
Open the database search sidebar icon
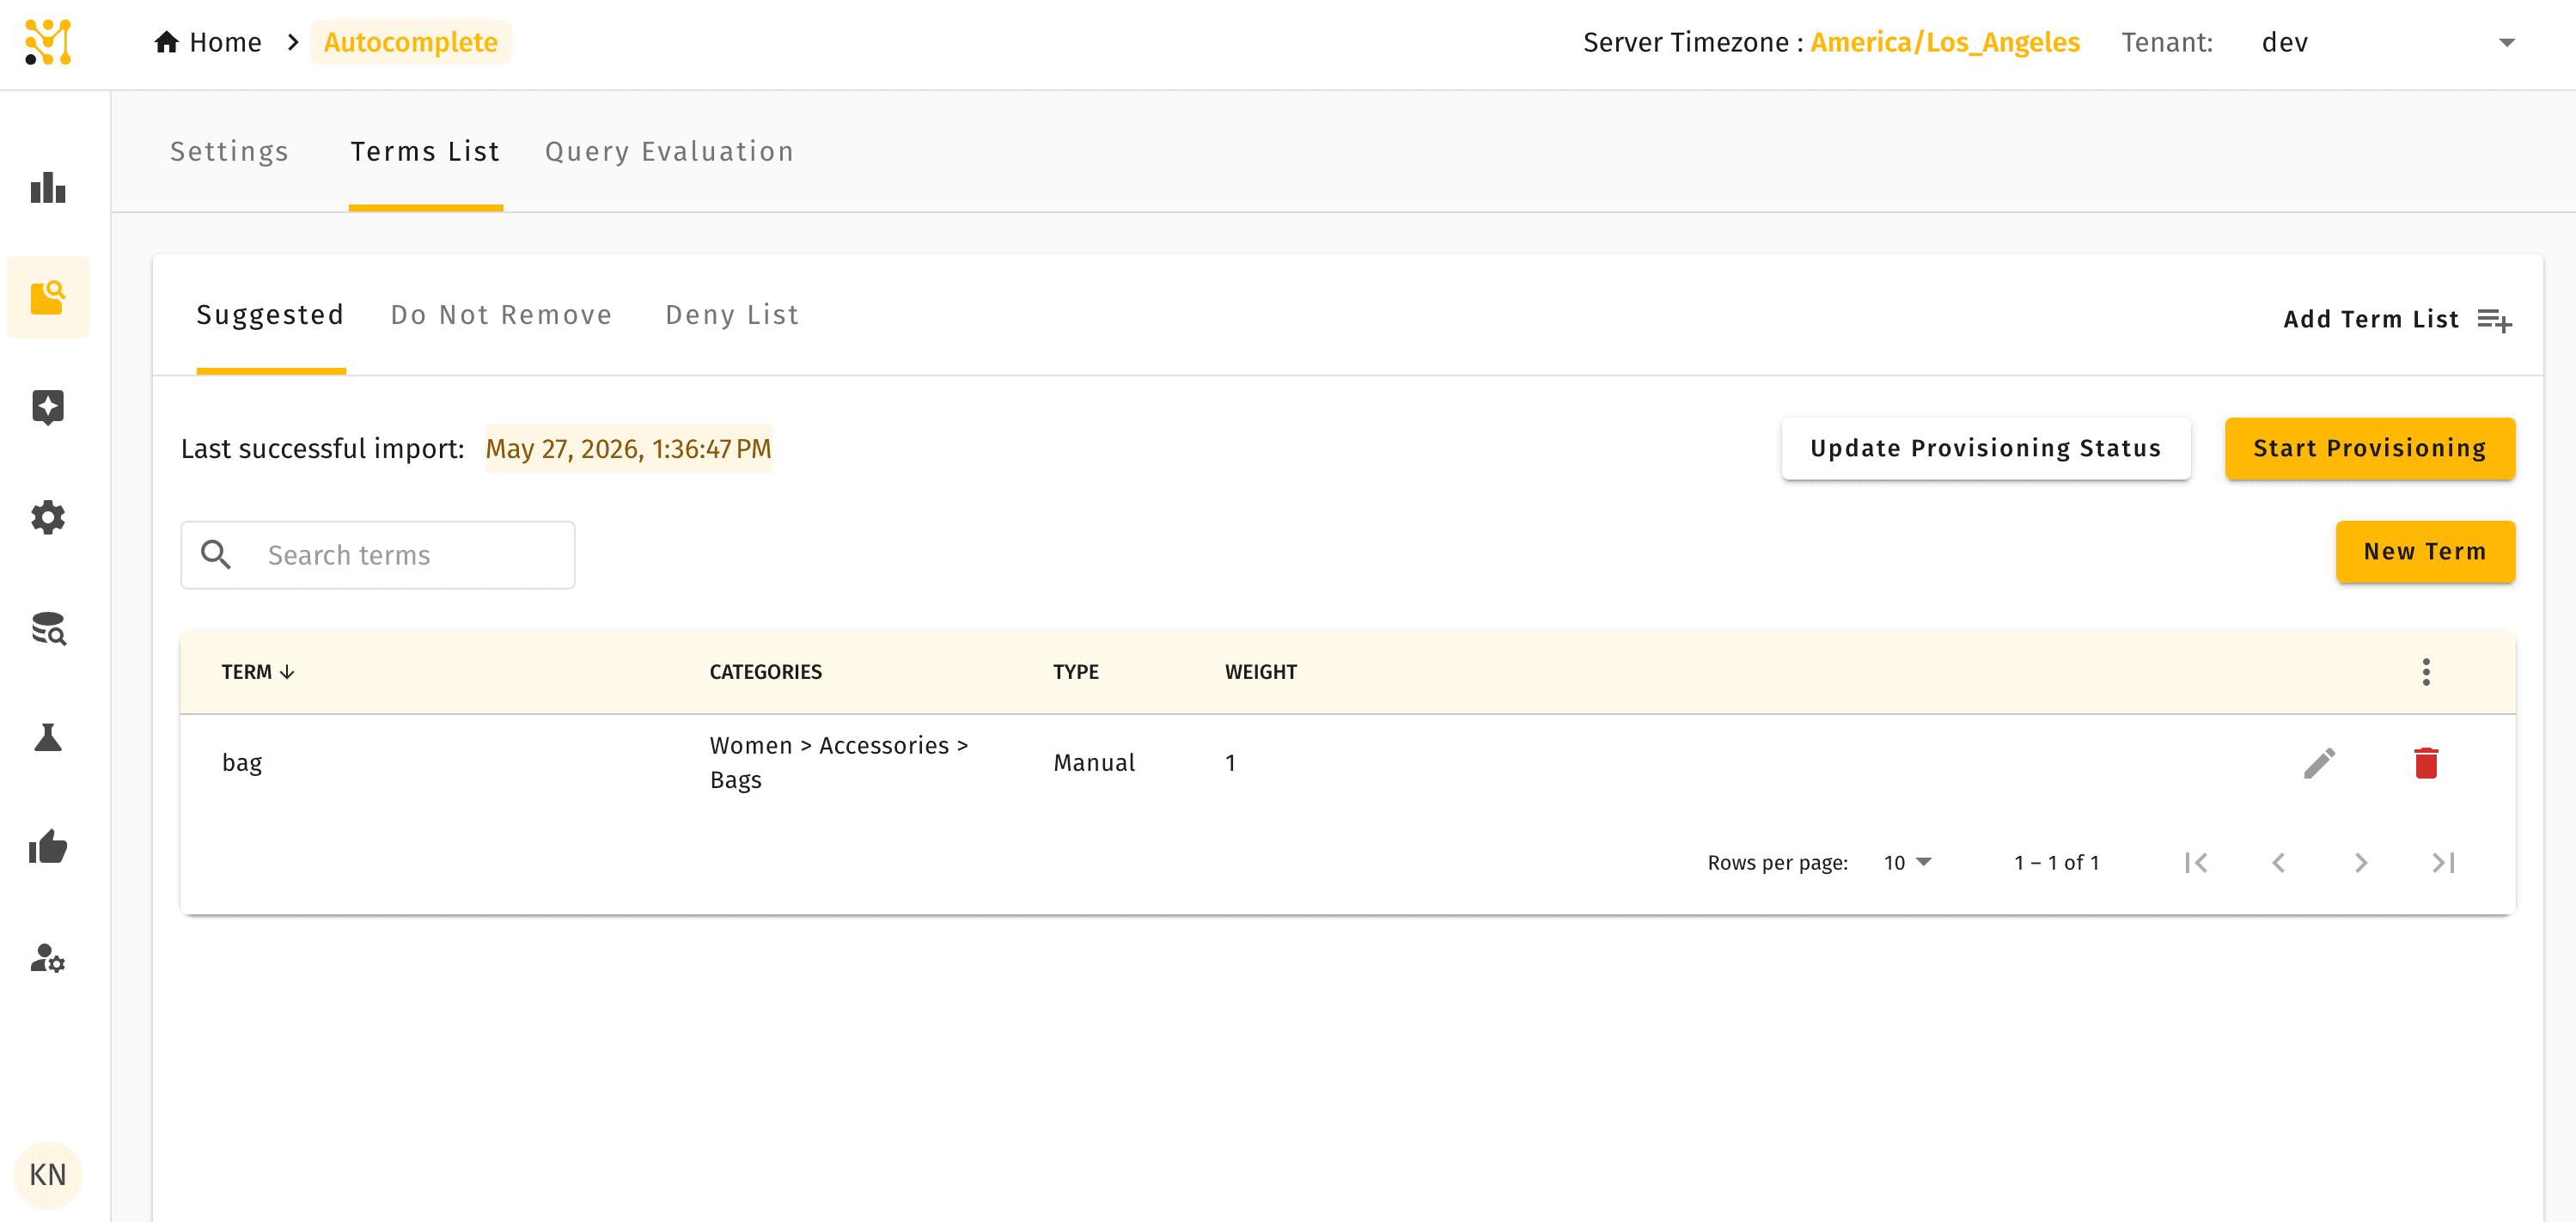click(48, 628)
